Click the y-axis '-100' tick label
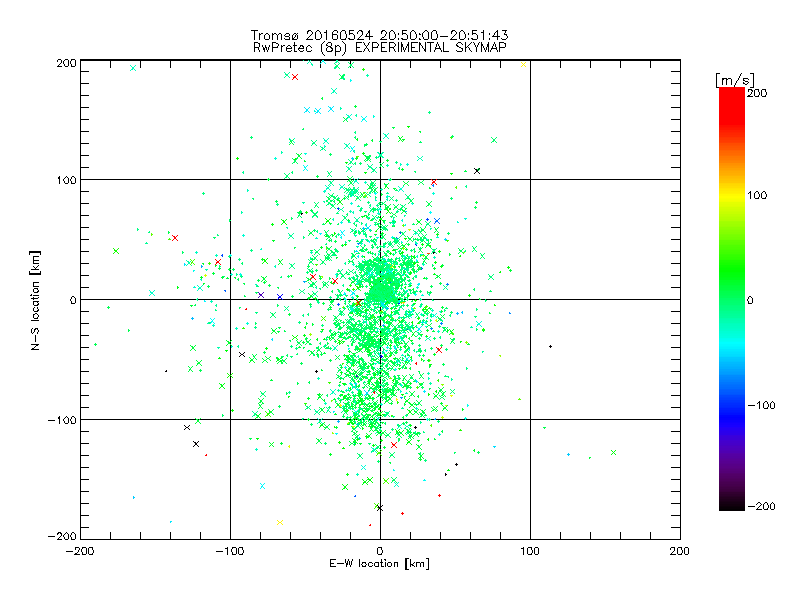This screenshot has height=600, width=800. point(62,420)
